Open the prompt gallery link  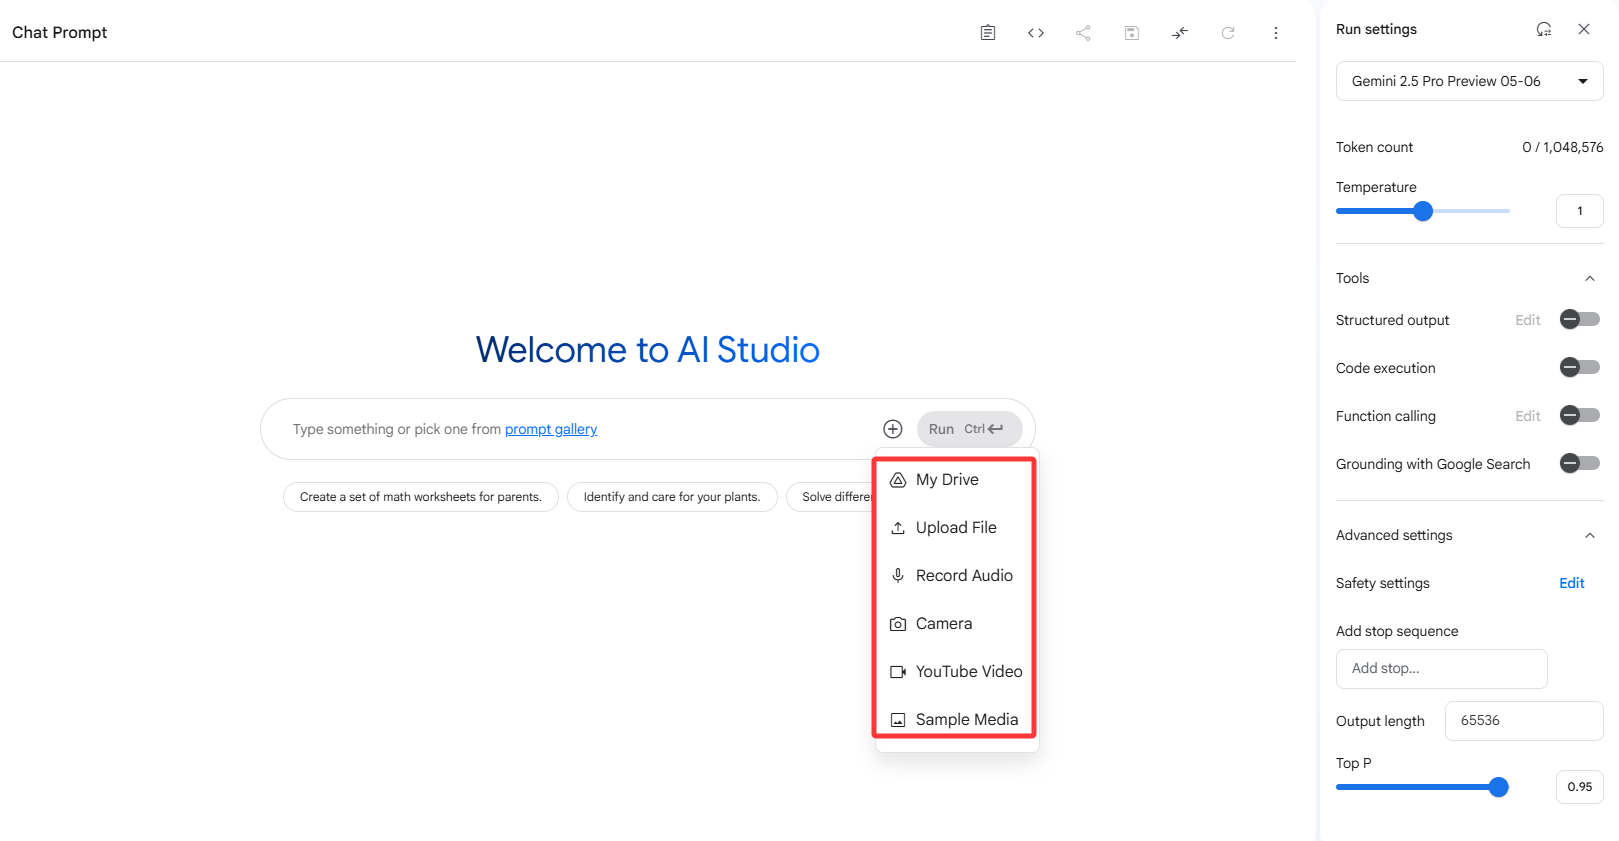coord(551,429)
